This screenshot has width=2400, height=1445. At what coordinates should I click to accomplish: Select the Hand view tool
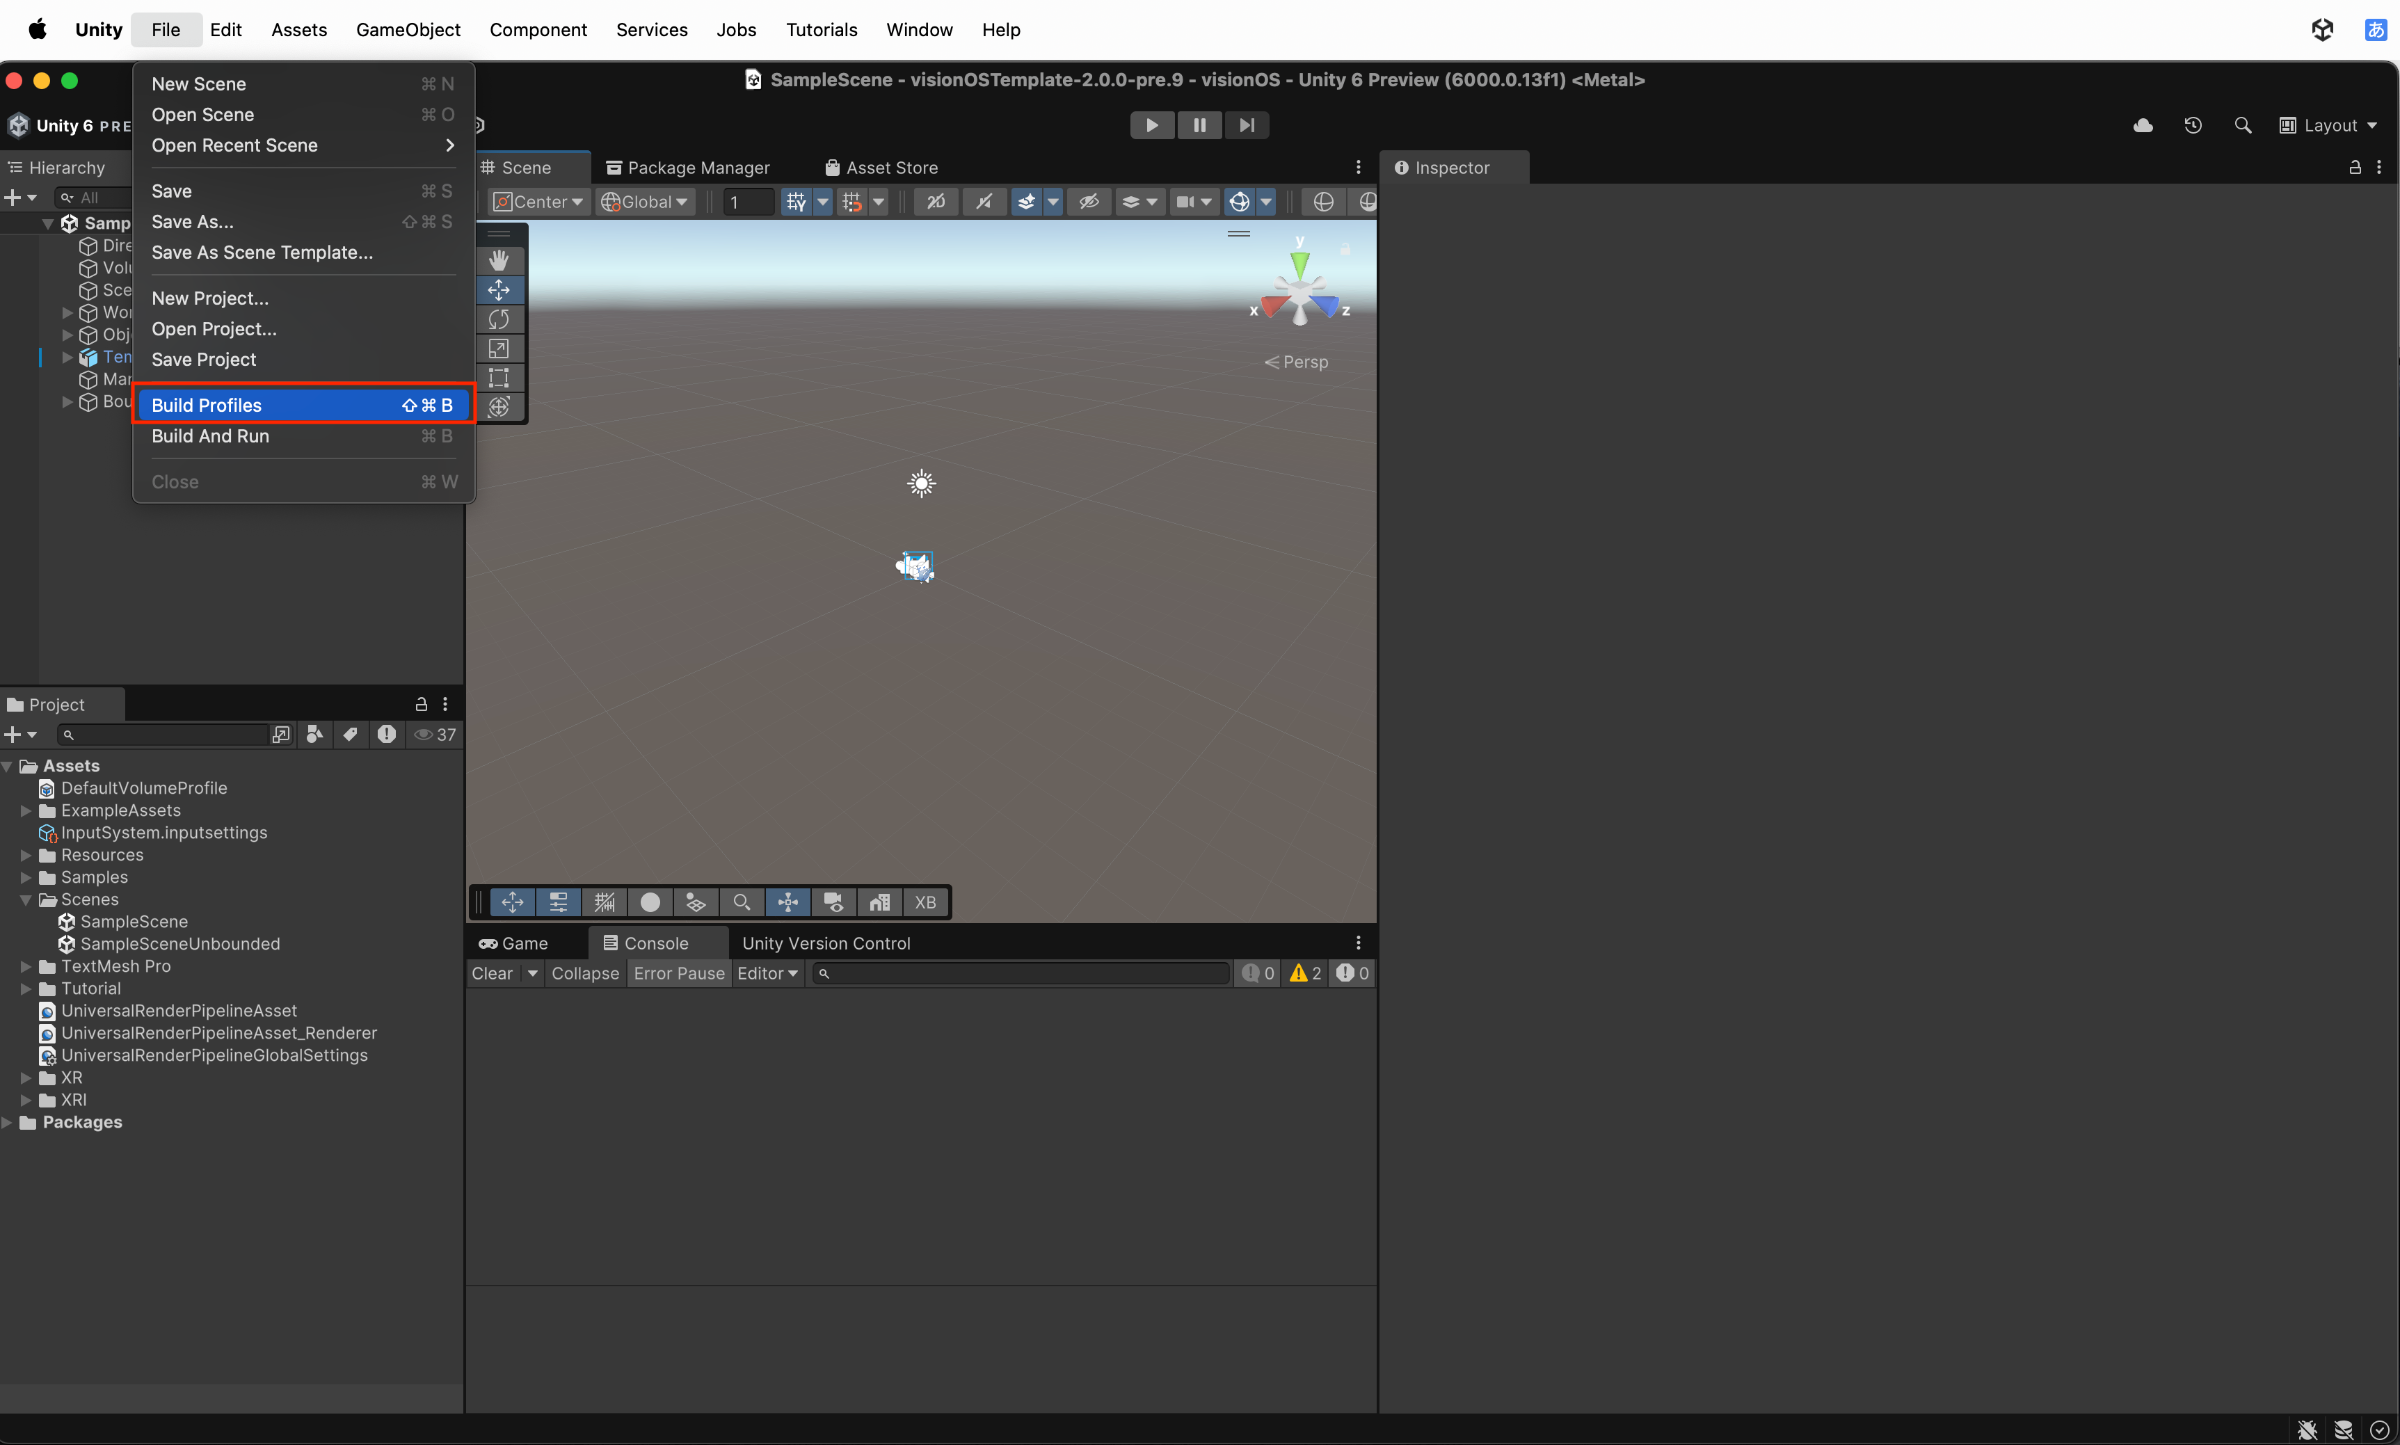click(x=499, y=260)
